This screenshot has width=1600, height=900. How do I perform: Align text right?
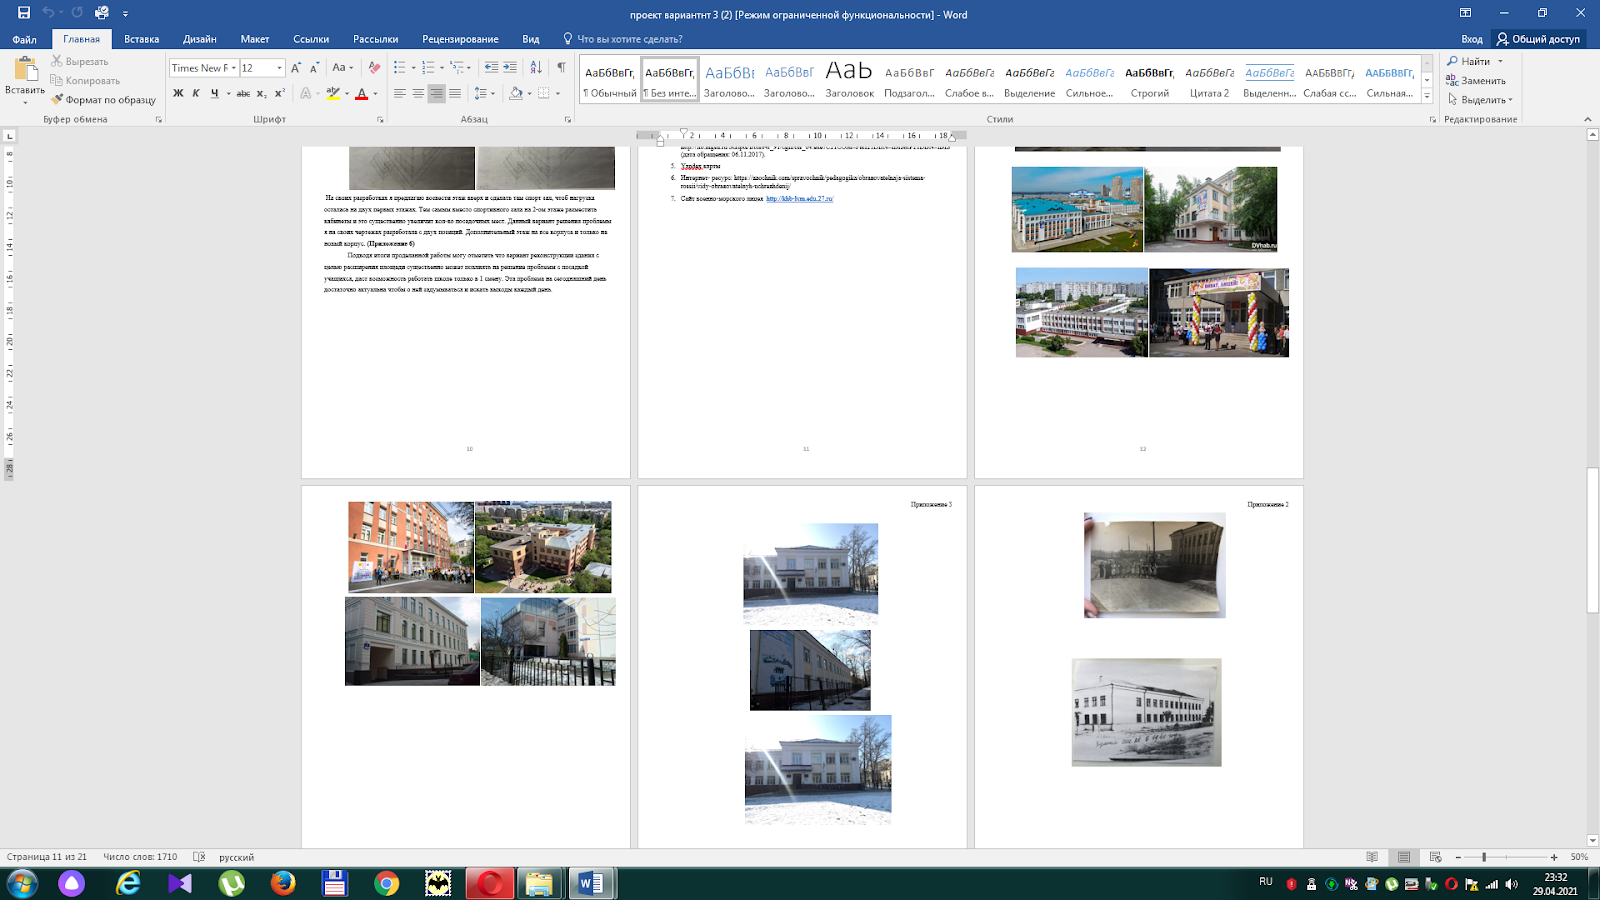[437, 93]
